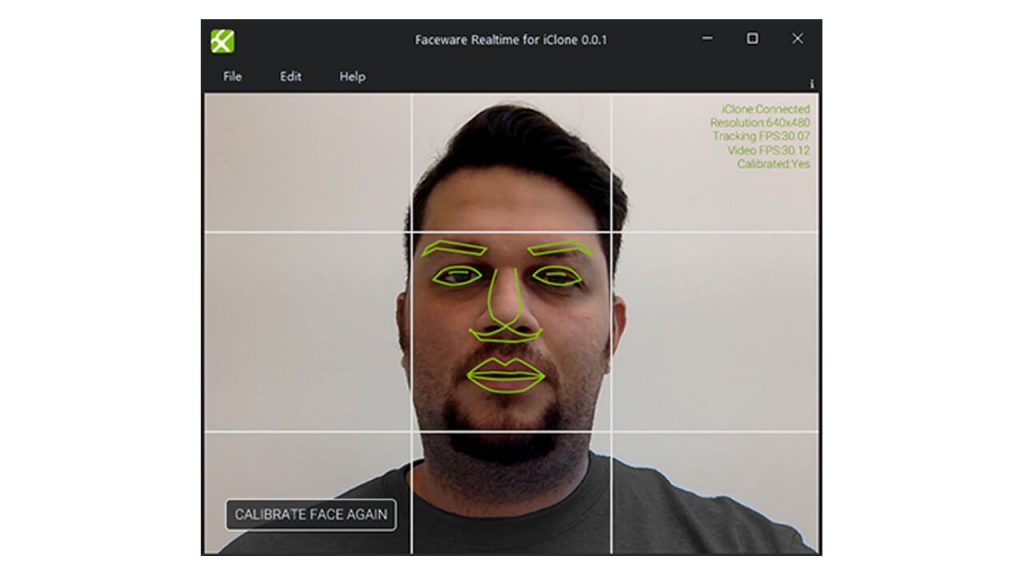This screenshot has height=576, width=1024.
Task: Click the Calibrate Face Again button
Action: [x=311, y=515]
